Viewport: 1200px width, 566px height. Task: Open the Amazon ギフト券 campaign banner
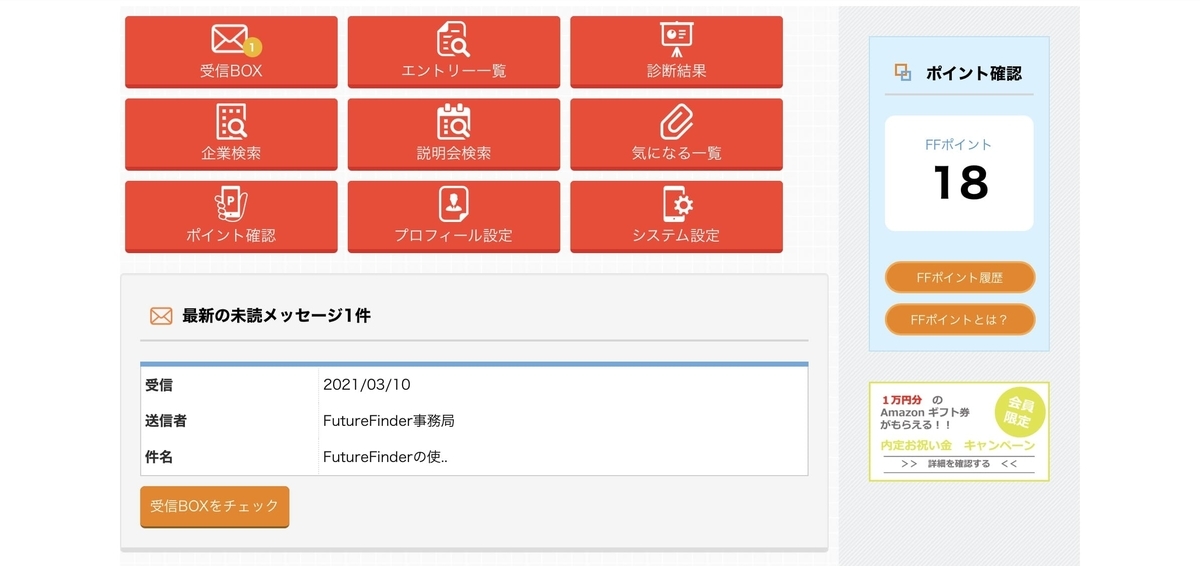959,431
